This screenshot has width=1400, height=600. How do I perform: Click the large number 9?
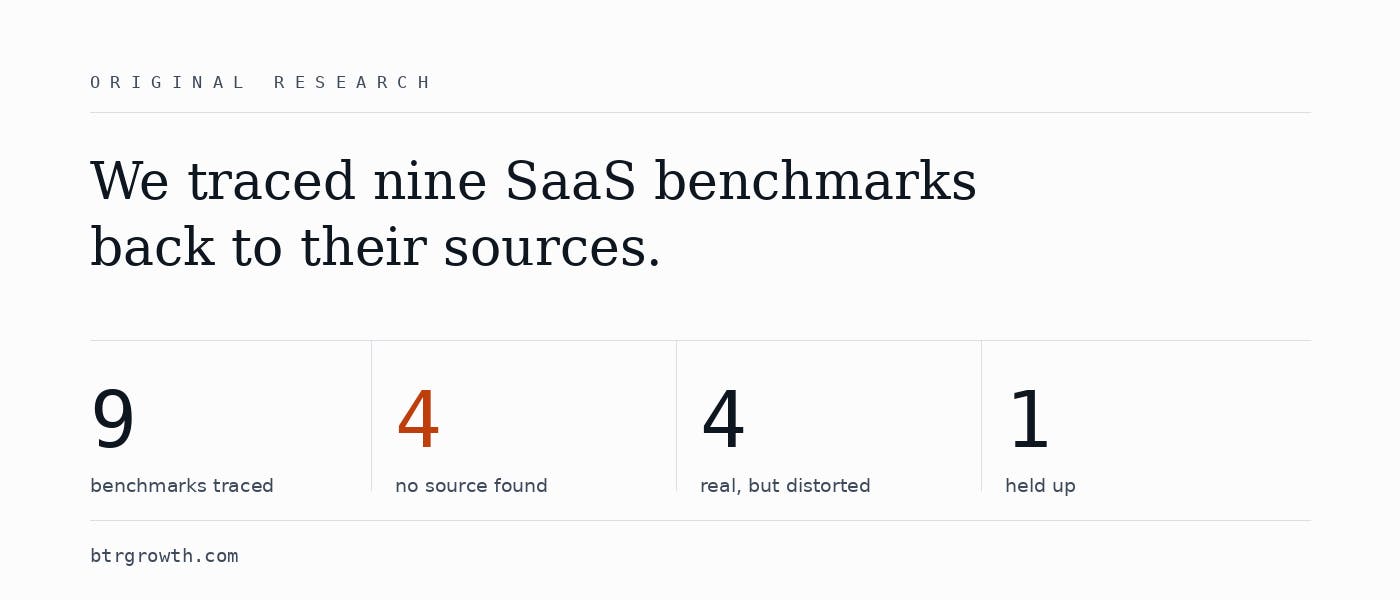pos(113,421)
